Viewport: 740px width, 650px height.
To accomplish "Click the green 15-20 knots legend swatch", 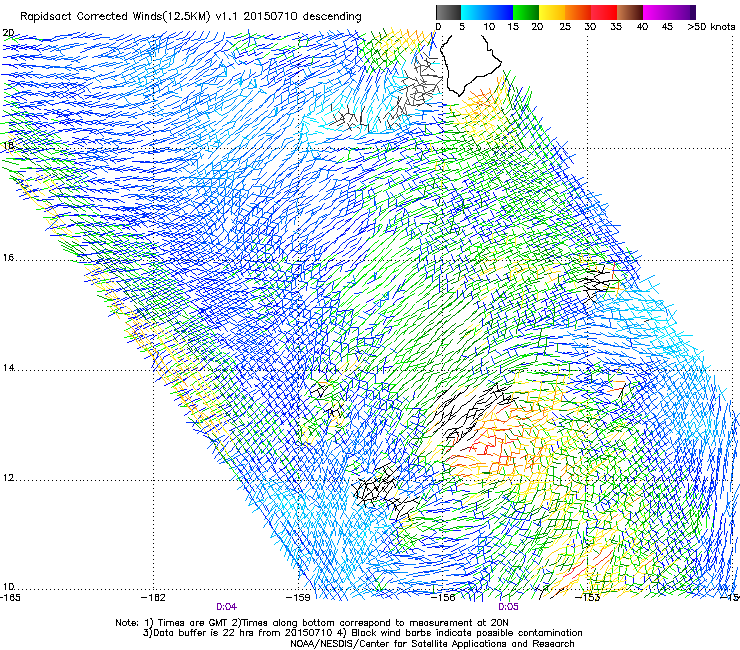I will pos(526,12).
